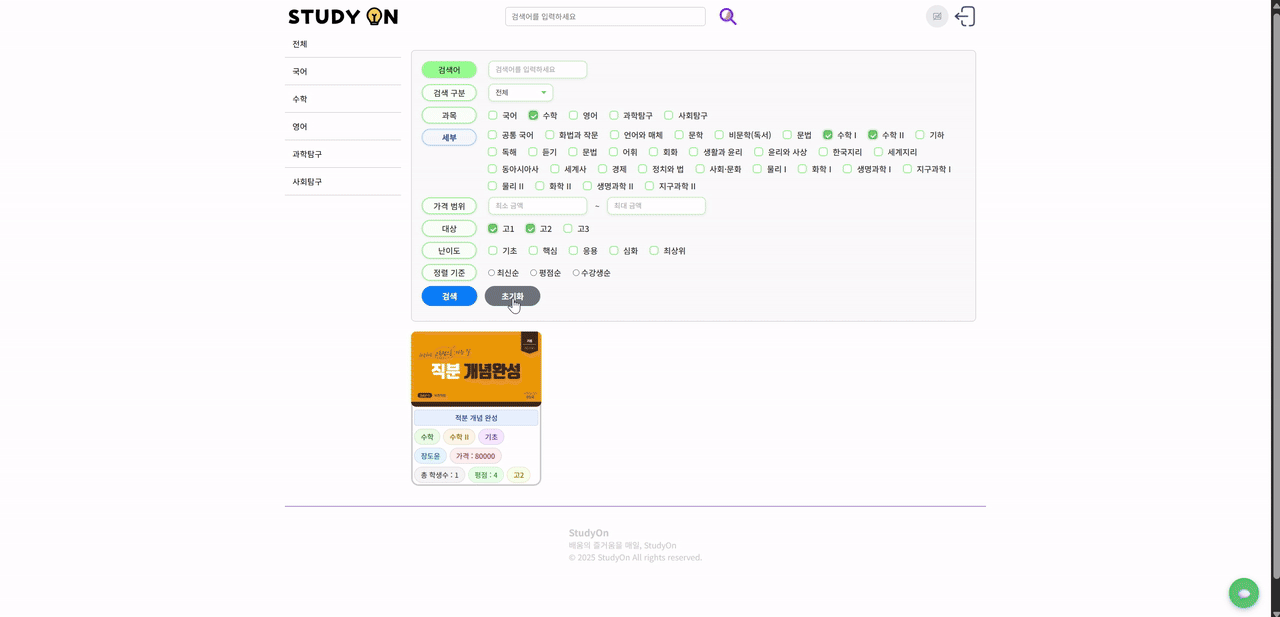The image size is (1280, 617).
Task: Check the 정치와 법 checkbox
Action: [x=643, y=169]
